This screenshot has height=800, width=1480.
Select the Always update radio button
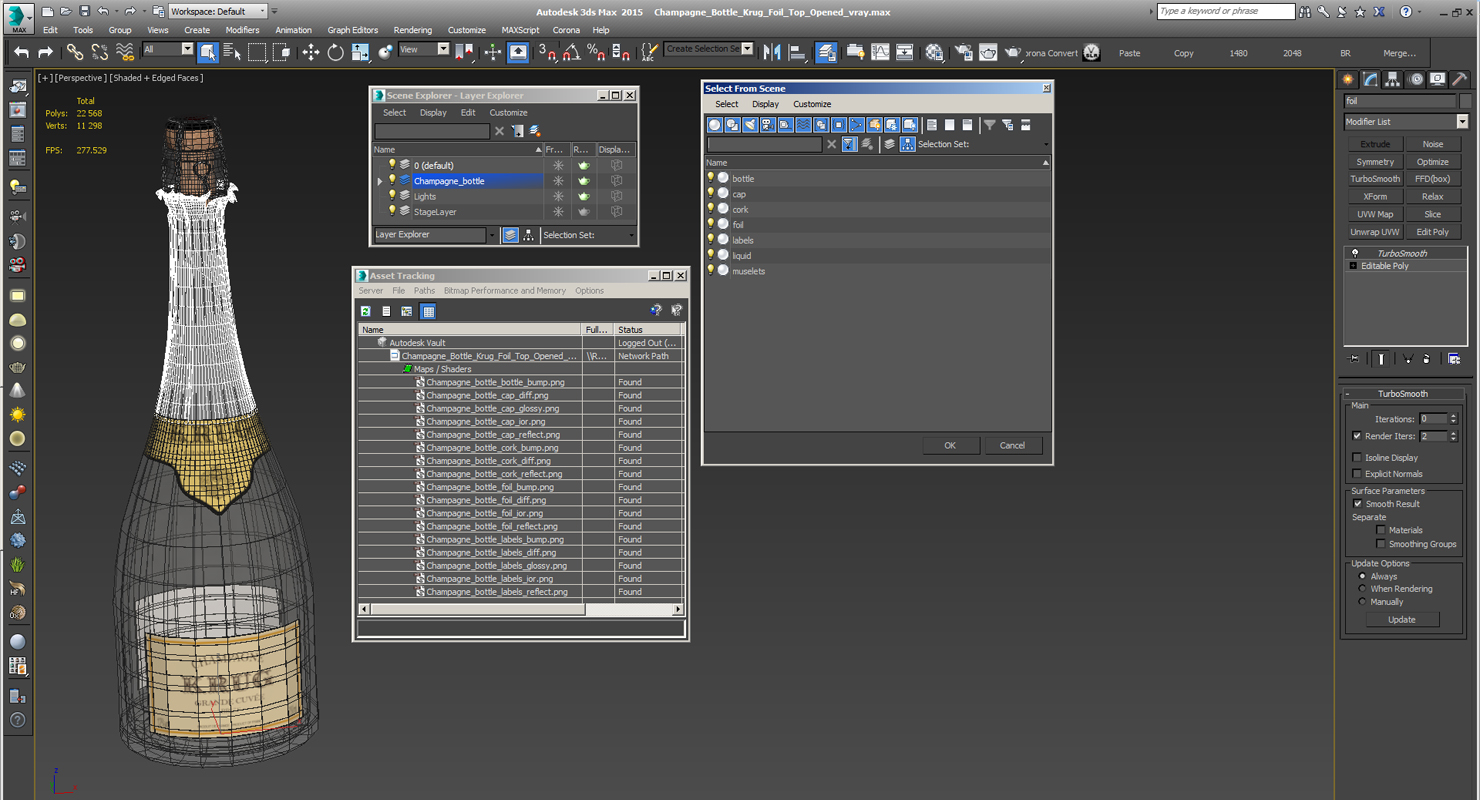pos(1362,576)
